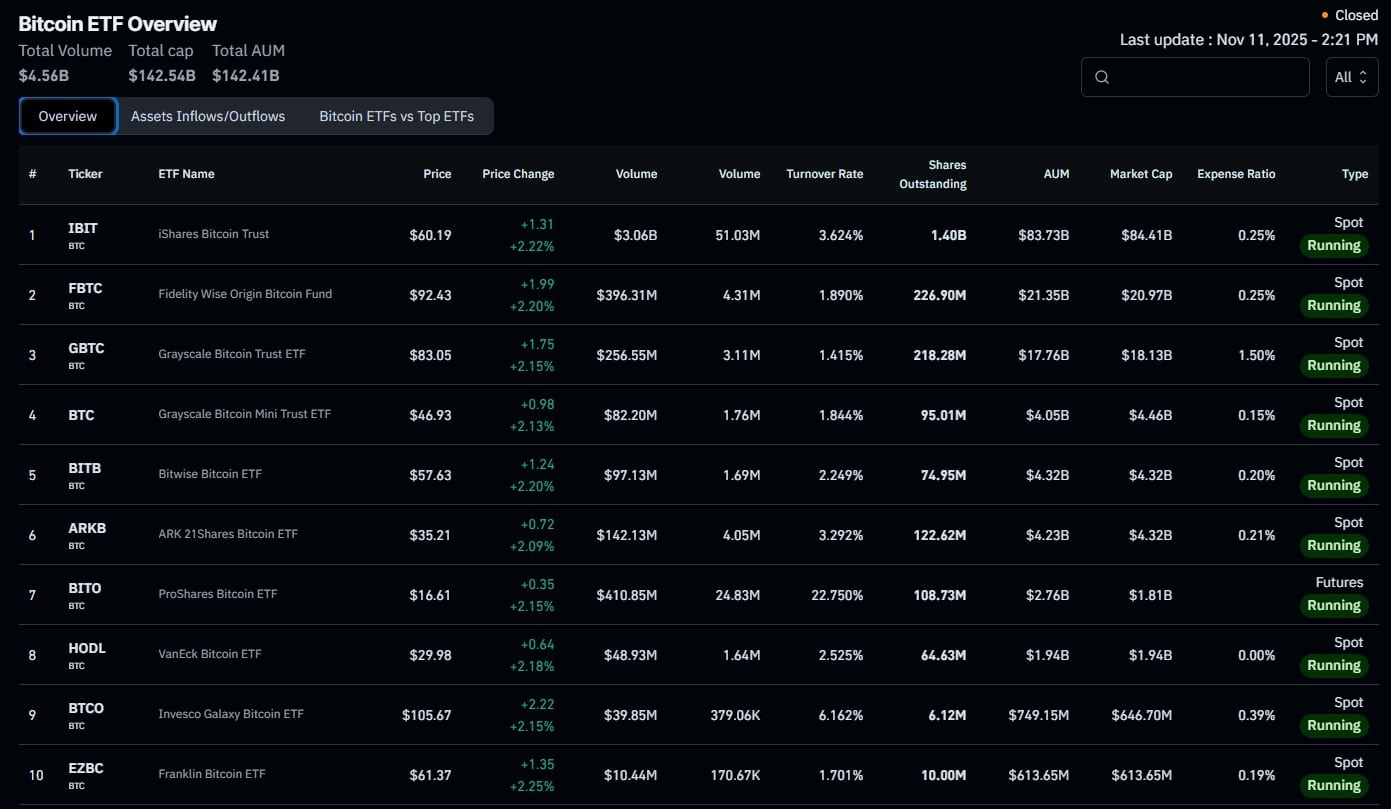1391x809 pixels.
Task: Open the iShares Bitcoin Trust ETF name
Action: click(213, 234)
